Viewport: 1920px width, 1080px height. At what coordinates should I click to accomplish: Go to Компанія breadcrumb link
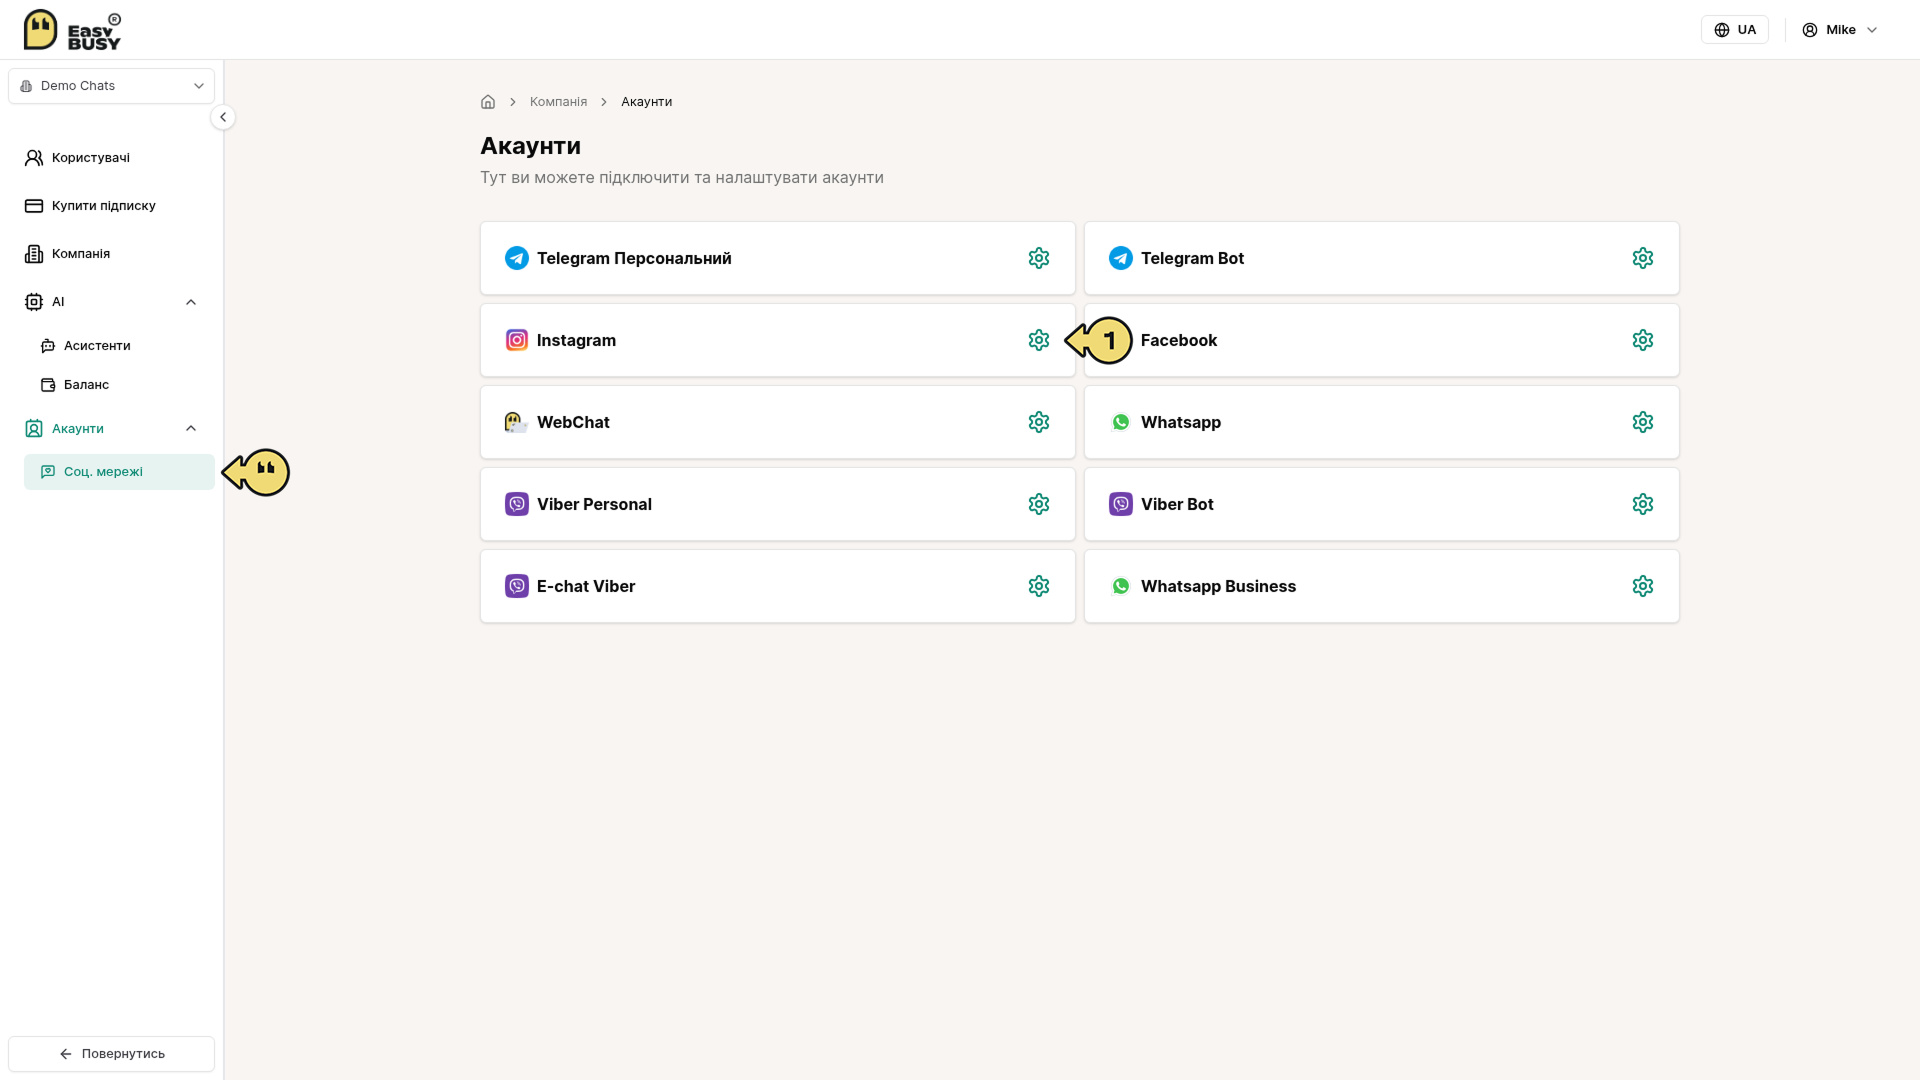coord(558,102)
